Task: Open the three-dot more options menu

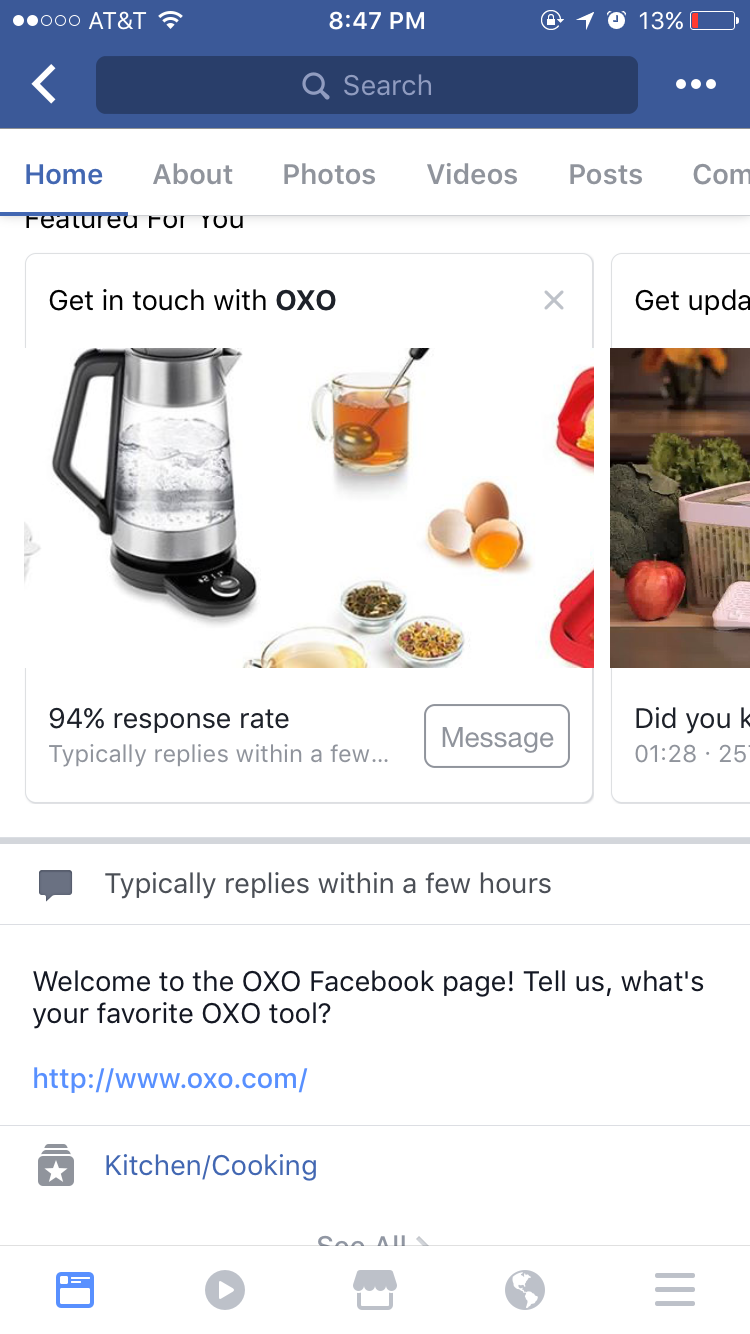Action: 695,85
